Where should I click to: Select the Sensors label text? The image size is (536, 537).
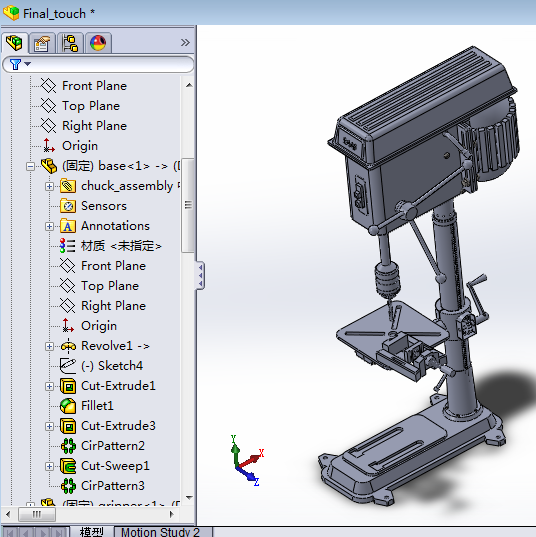(104, 206)
